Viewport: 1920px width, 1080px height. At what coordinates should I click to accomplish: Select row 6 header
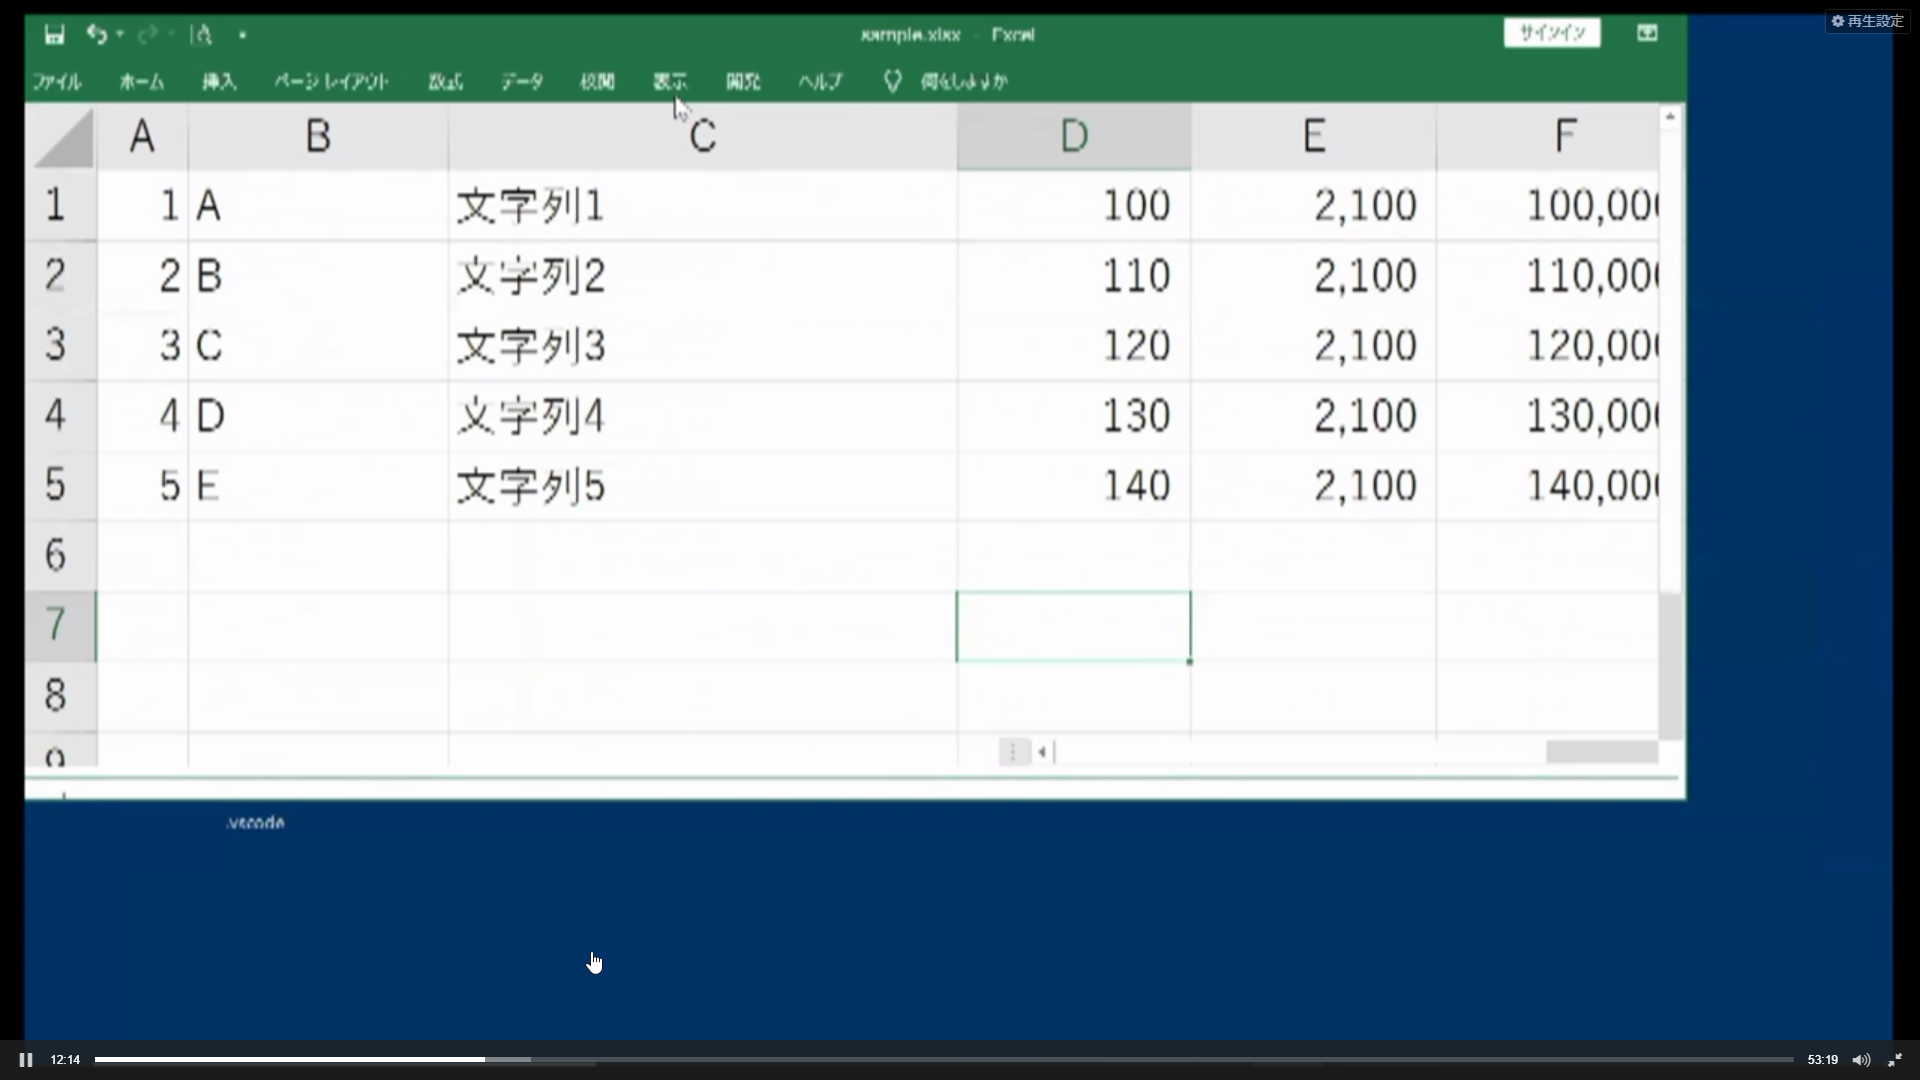pos(60,555)
